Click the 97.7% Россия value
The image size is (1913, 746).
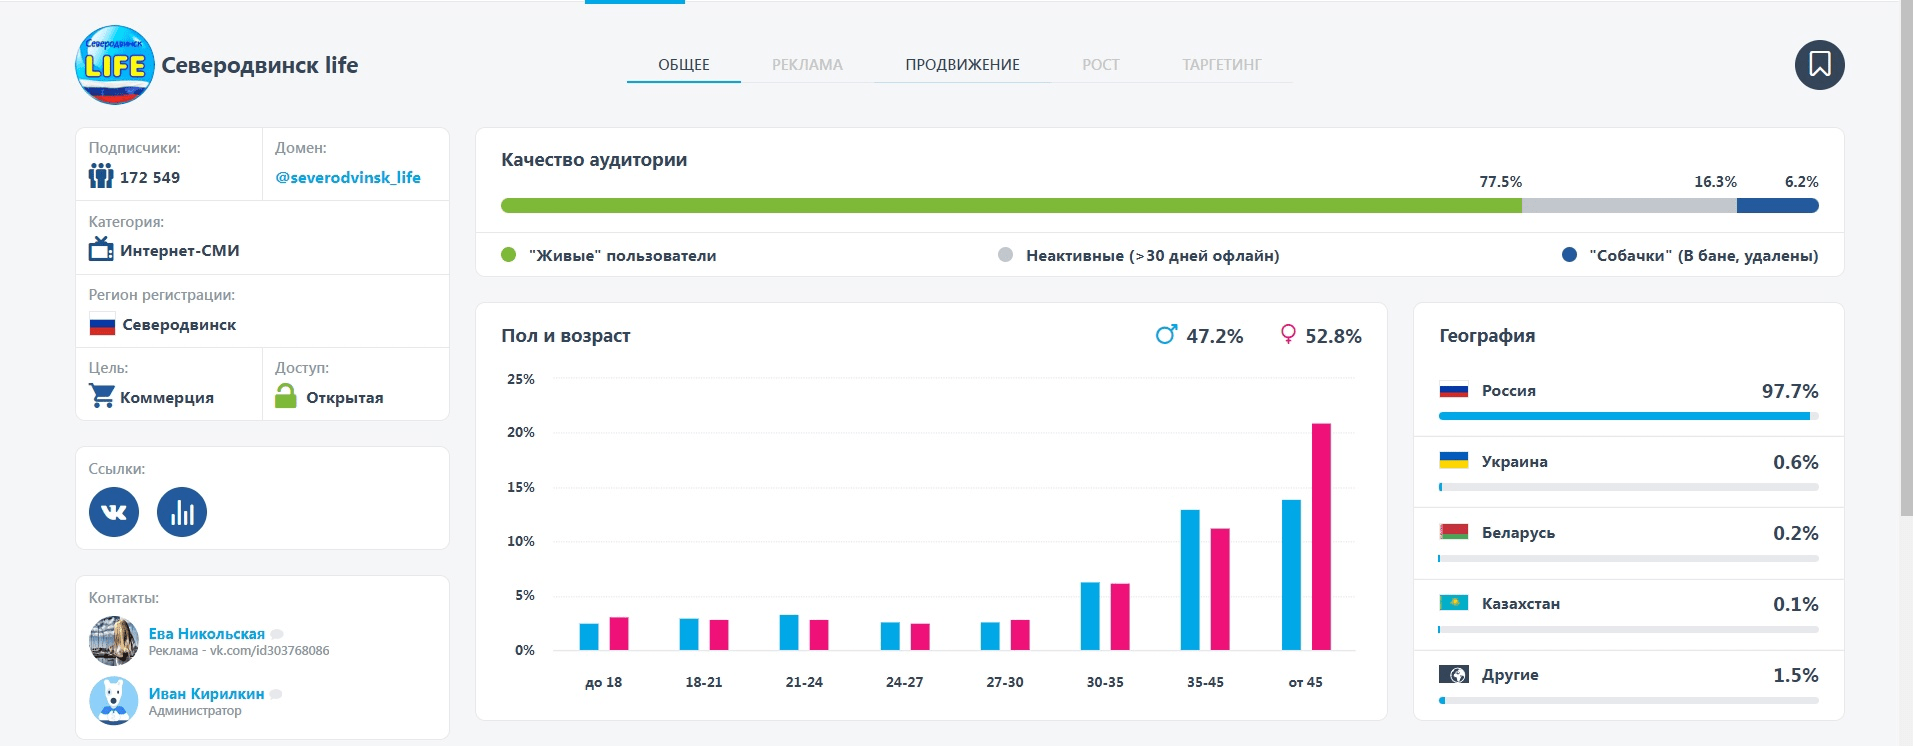coord(1790,391)
